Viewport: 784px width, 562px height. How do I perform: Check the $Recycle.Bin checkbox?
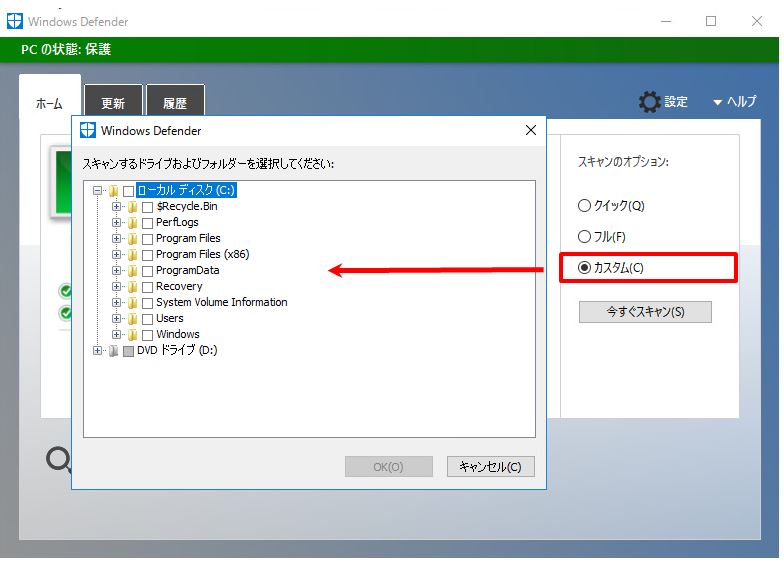148,207
